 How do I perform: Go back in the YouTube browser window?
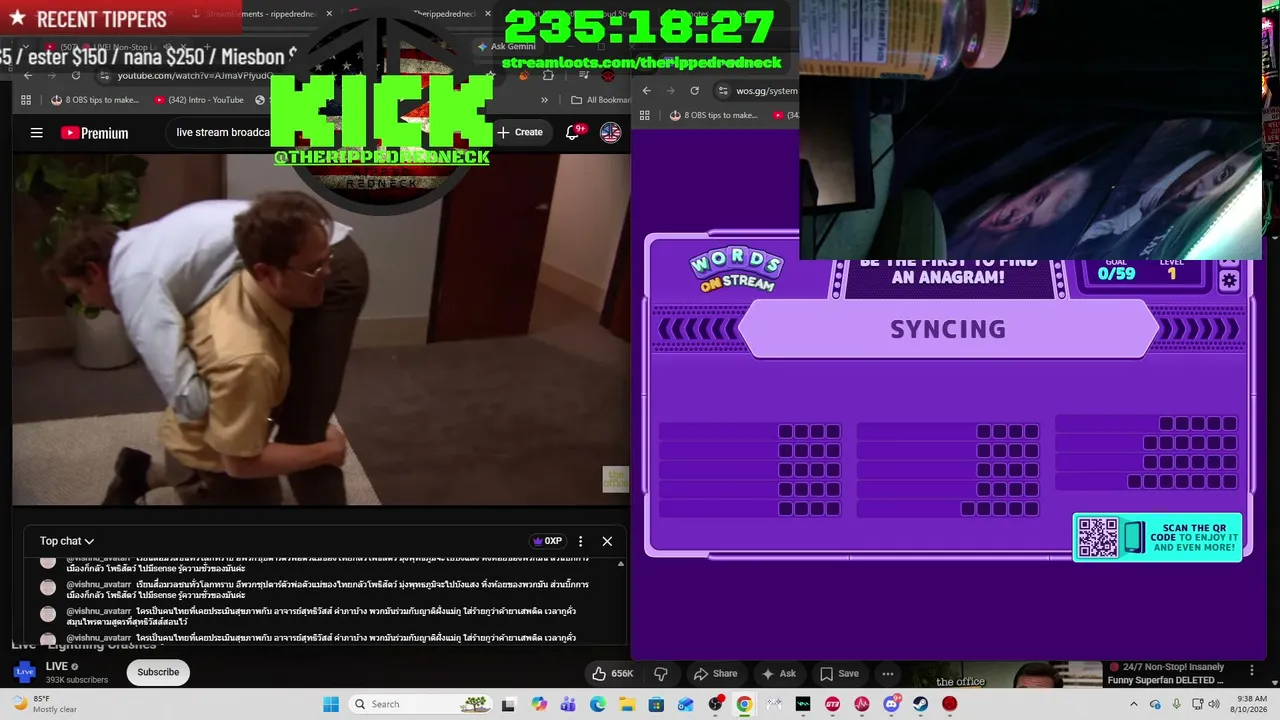(28, 75)
